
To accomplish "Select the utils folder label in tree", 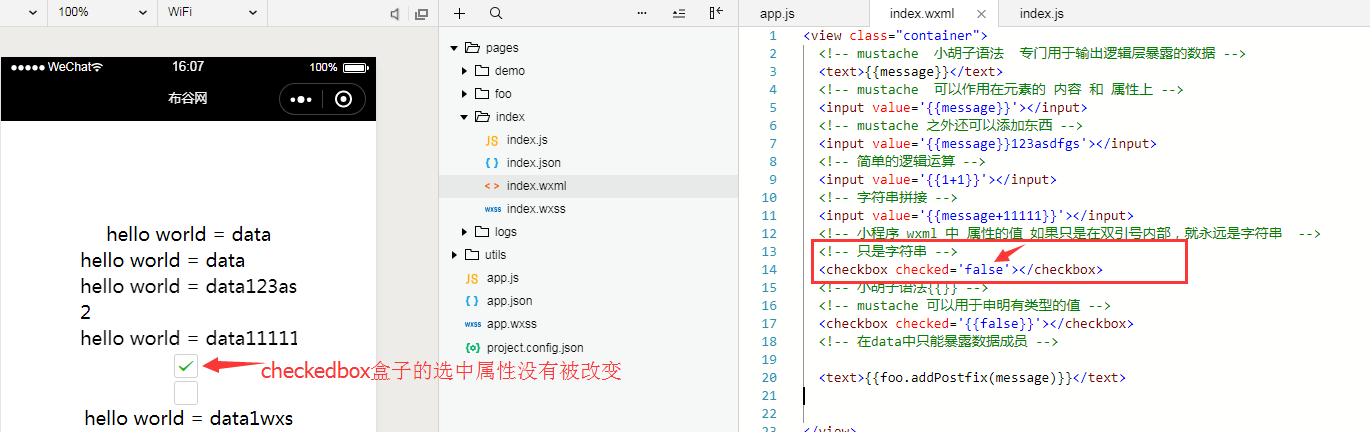I will point(496,255).
